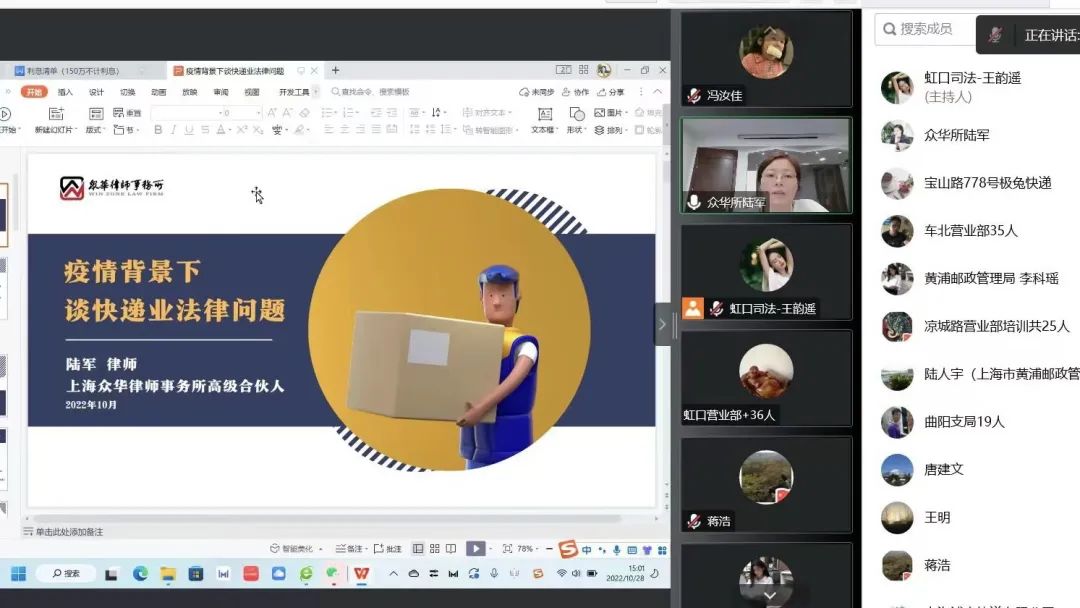Image resolution: width=1080 pixels, height=608 pixels.
Task: Open the 78% zoom level dropdown
Action: pos(527,549)
